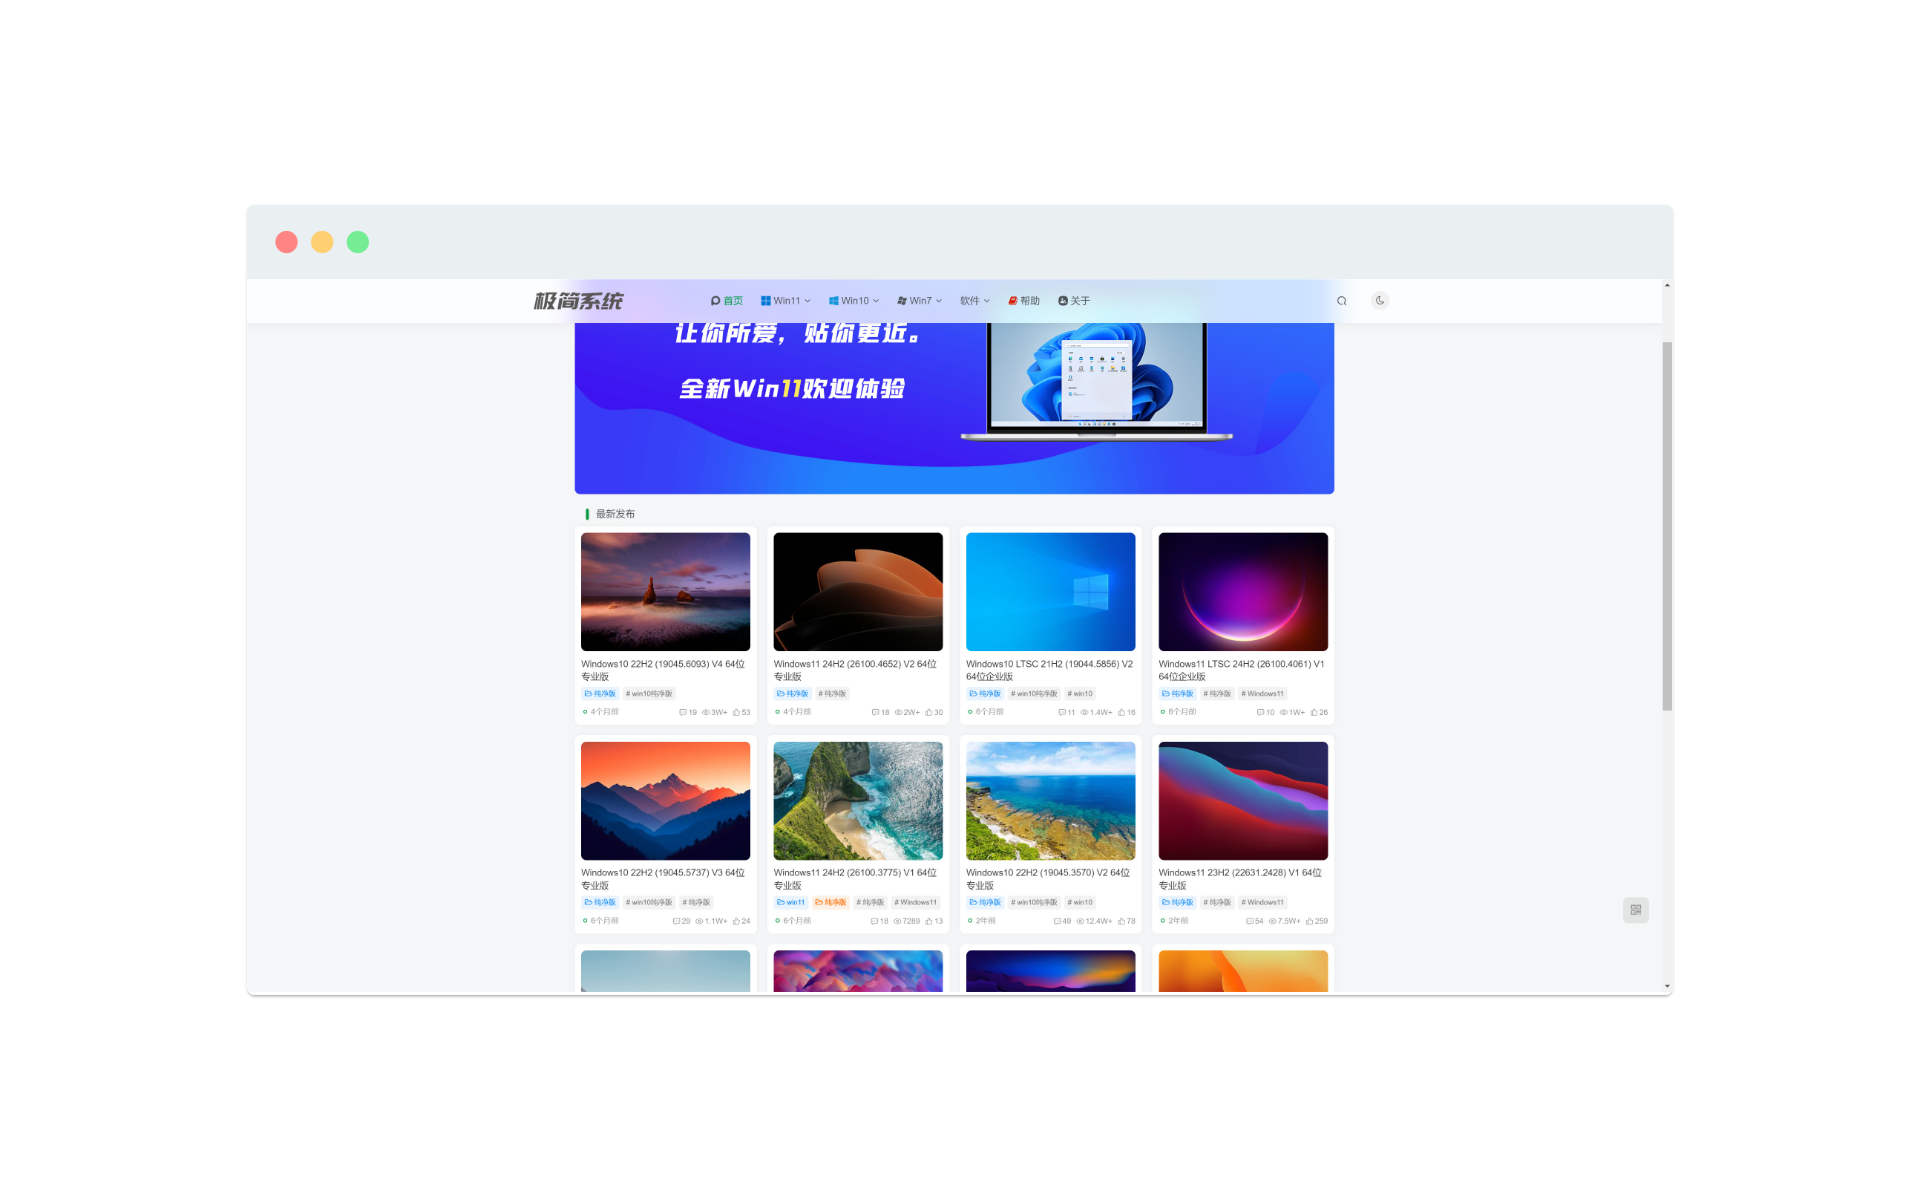The width and height of the screenshot is (1920, 1200).
Task: Expand the Win10 dropdown menu
Action: click(x=854, y=301)
